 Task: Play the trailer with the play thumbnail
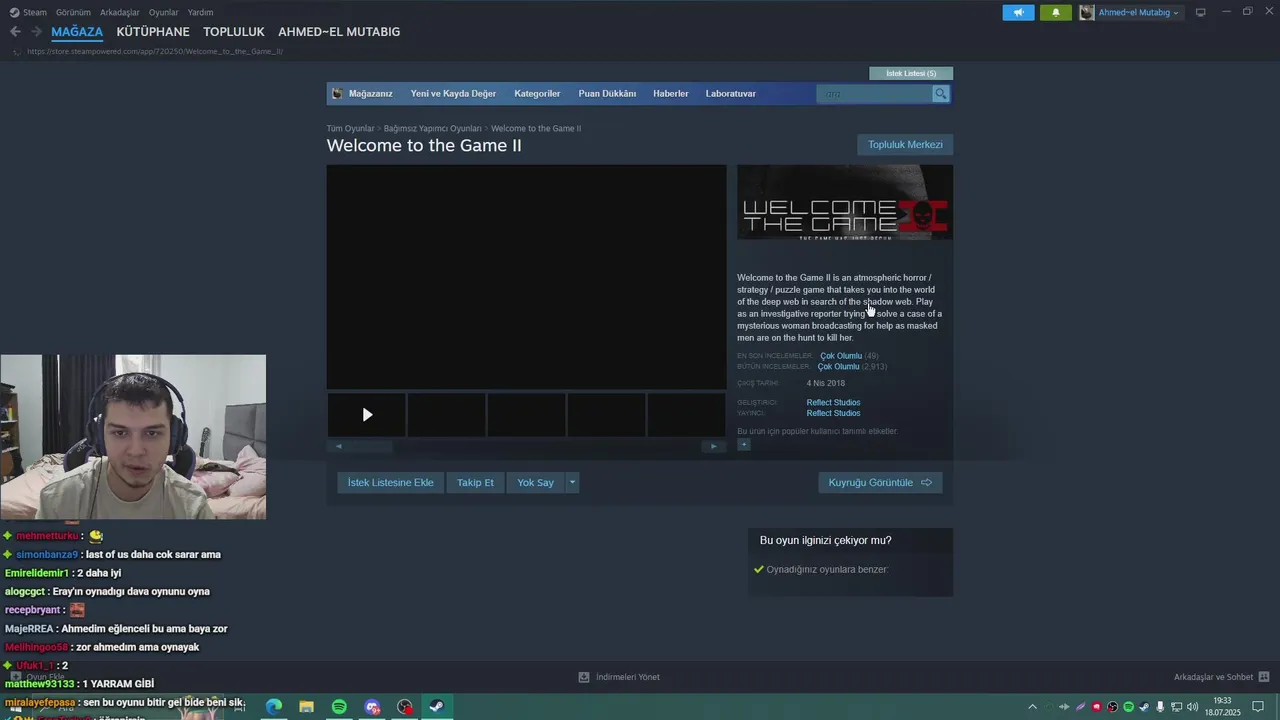367,415
